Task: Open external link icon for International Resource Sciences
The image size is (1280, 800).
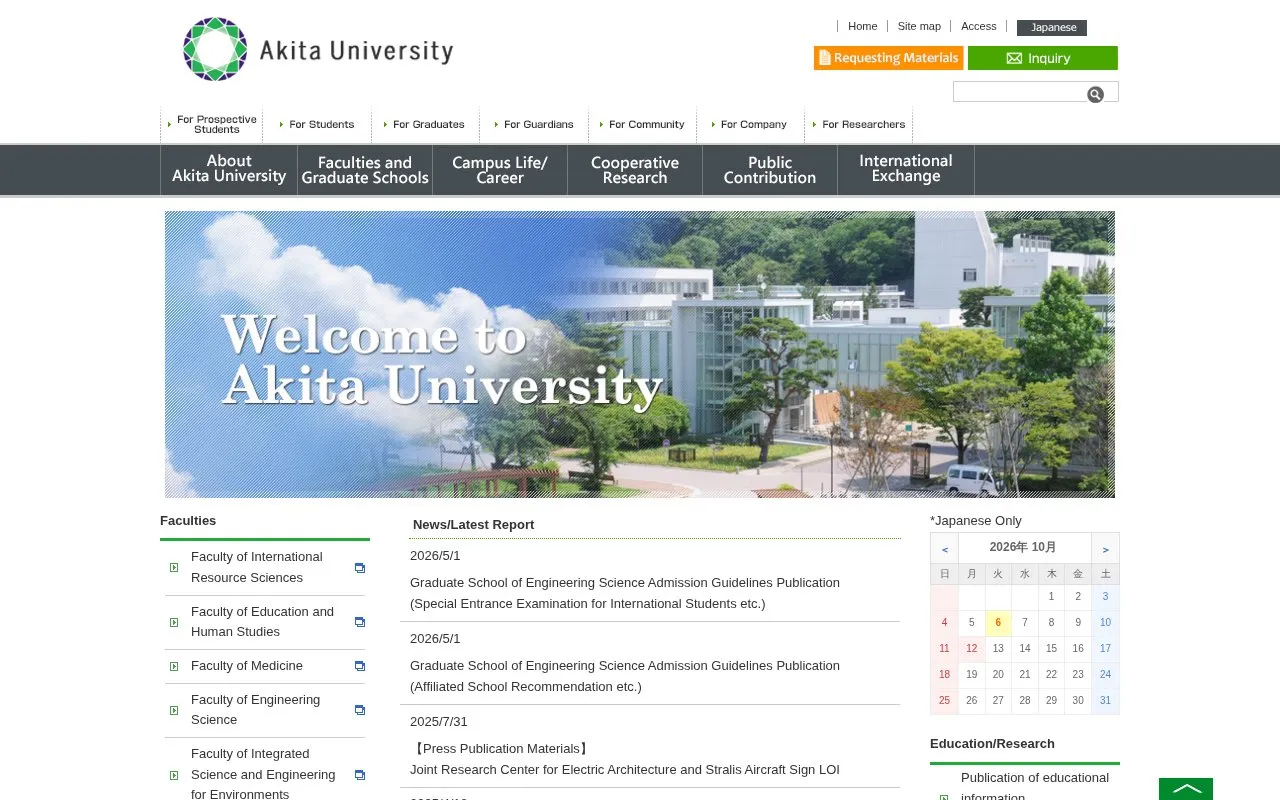Action: click(360, 567)
